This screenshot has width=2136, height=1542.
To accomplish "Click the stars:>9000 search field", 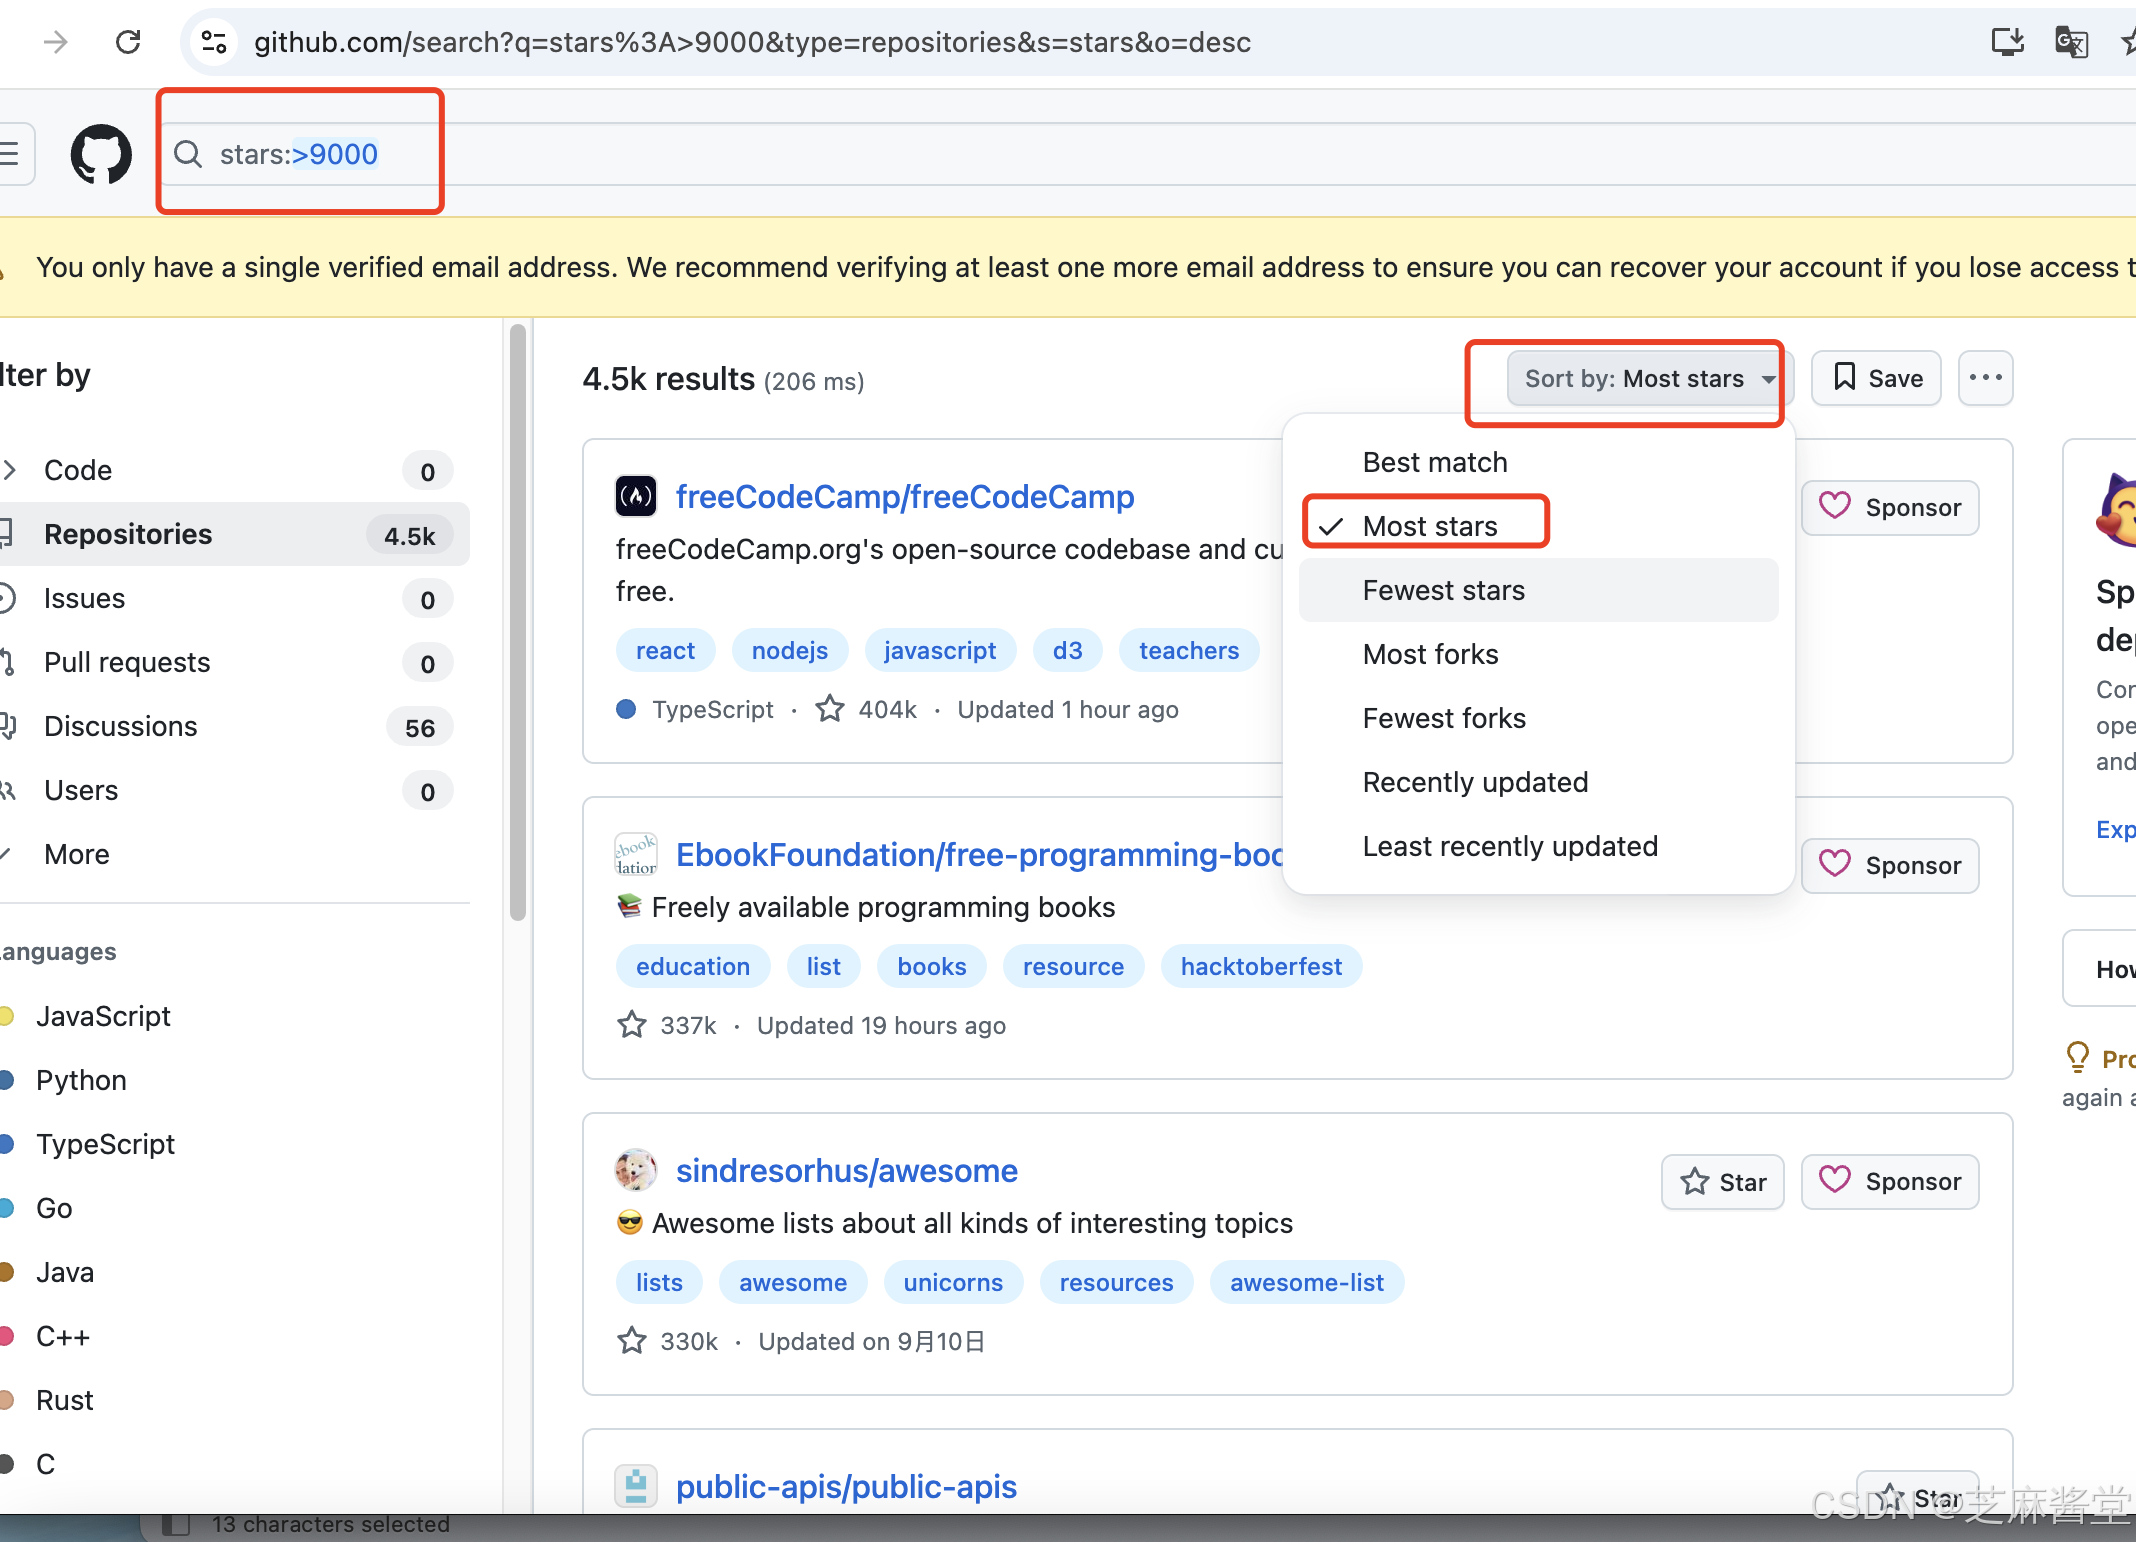I will pos(298,154).
